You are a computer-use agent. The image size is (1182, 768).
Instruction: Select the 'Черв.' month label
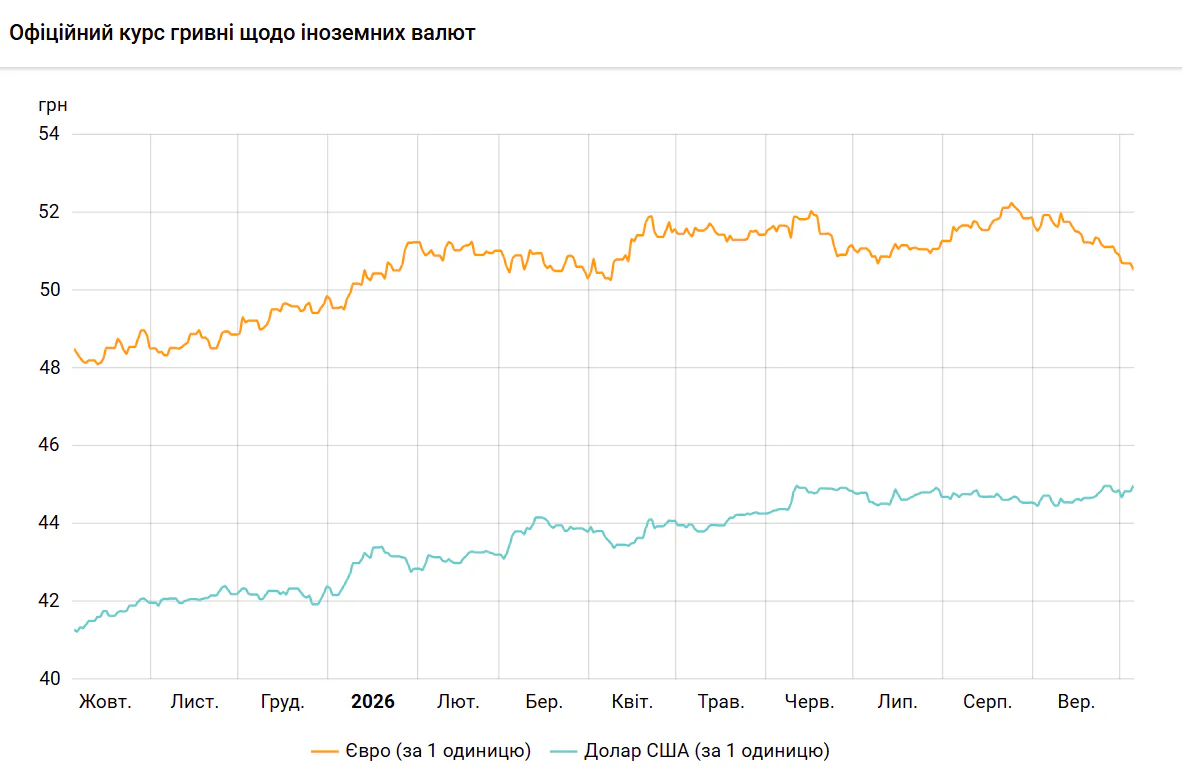pos(810,702)
